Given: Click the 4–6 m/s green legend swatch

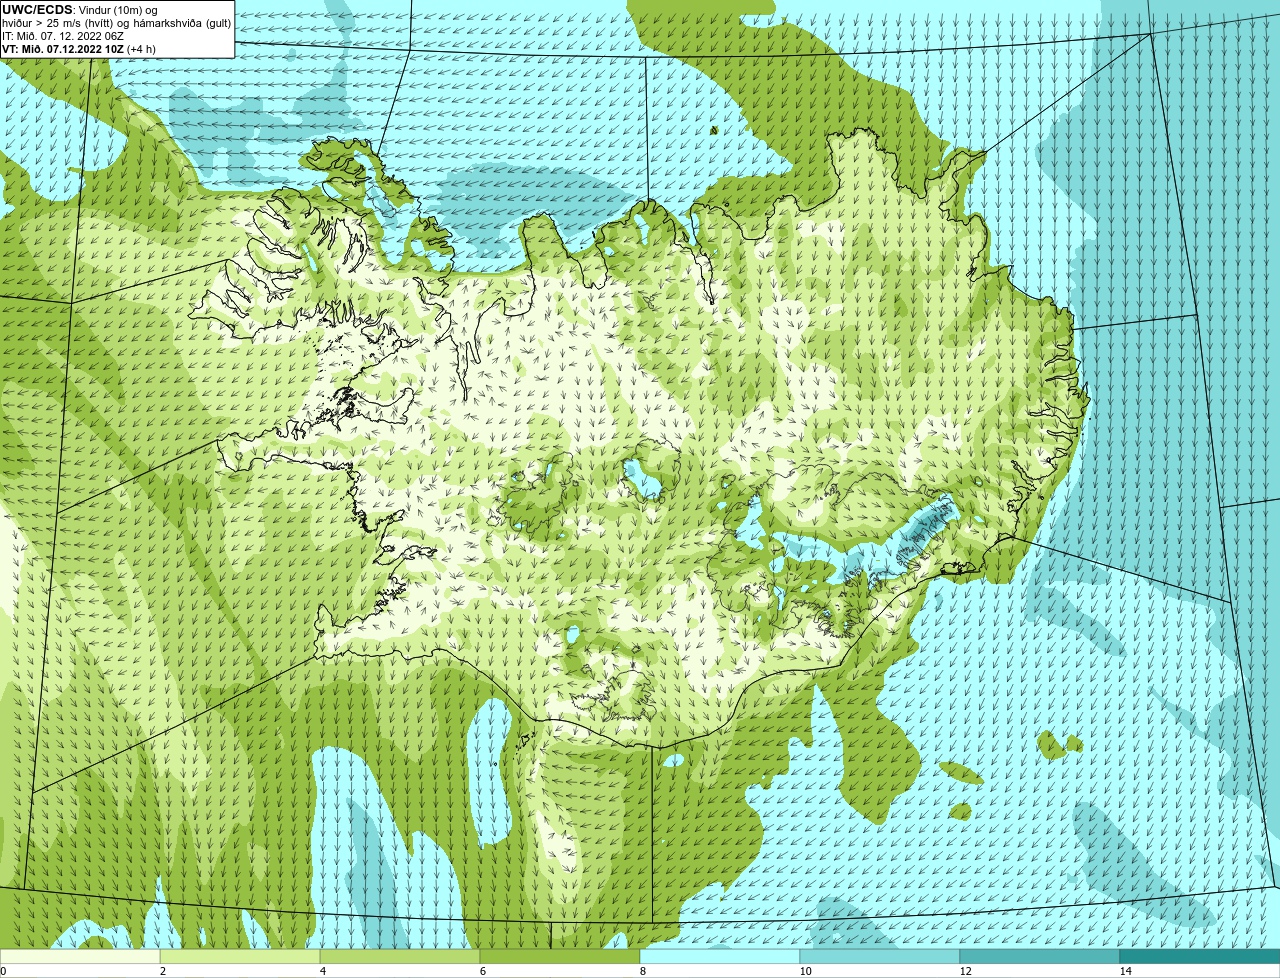Looking at the screenshot, I should [400, 956].
